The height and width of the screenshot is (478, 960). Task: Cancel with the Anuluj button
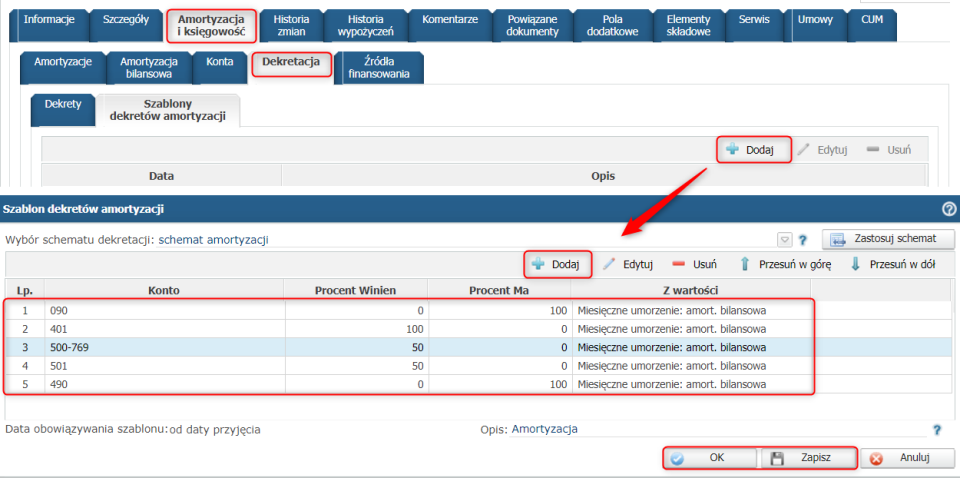[907, 458]
